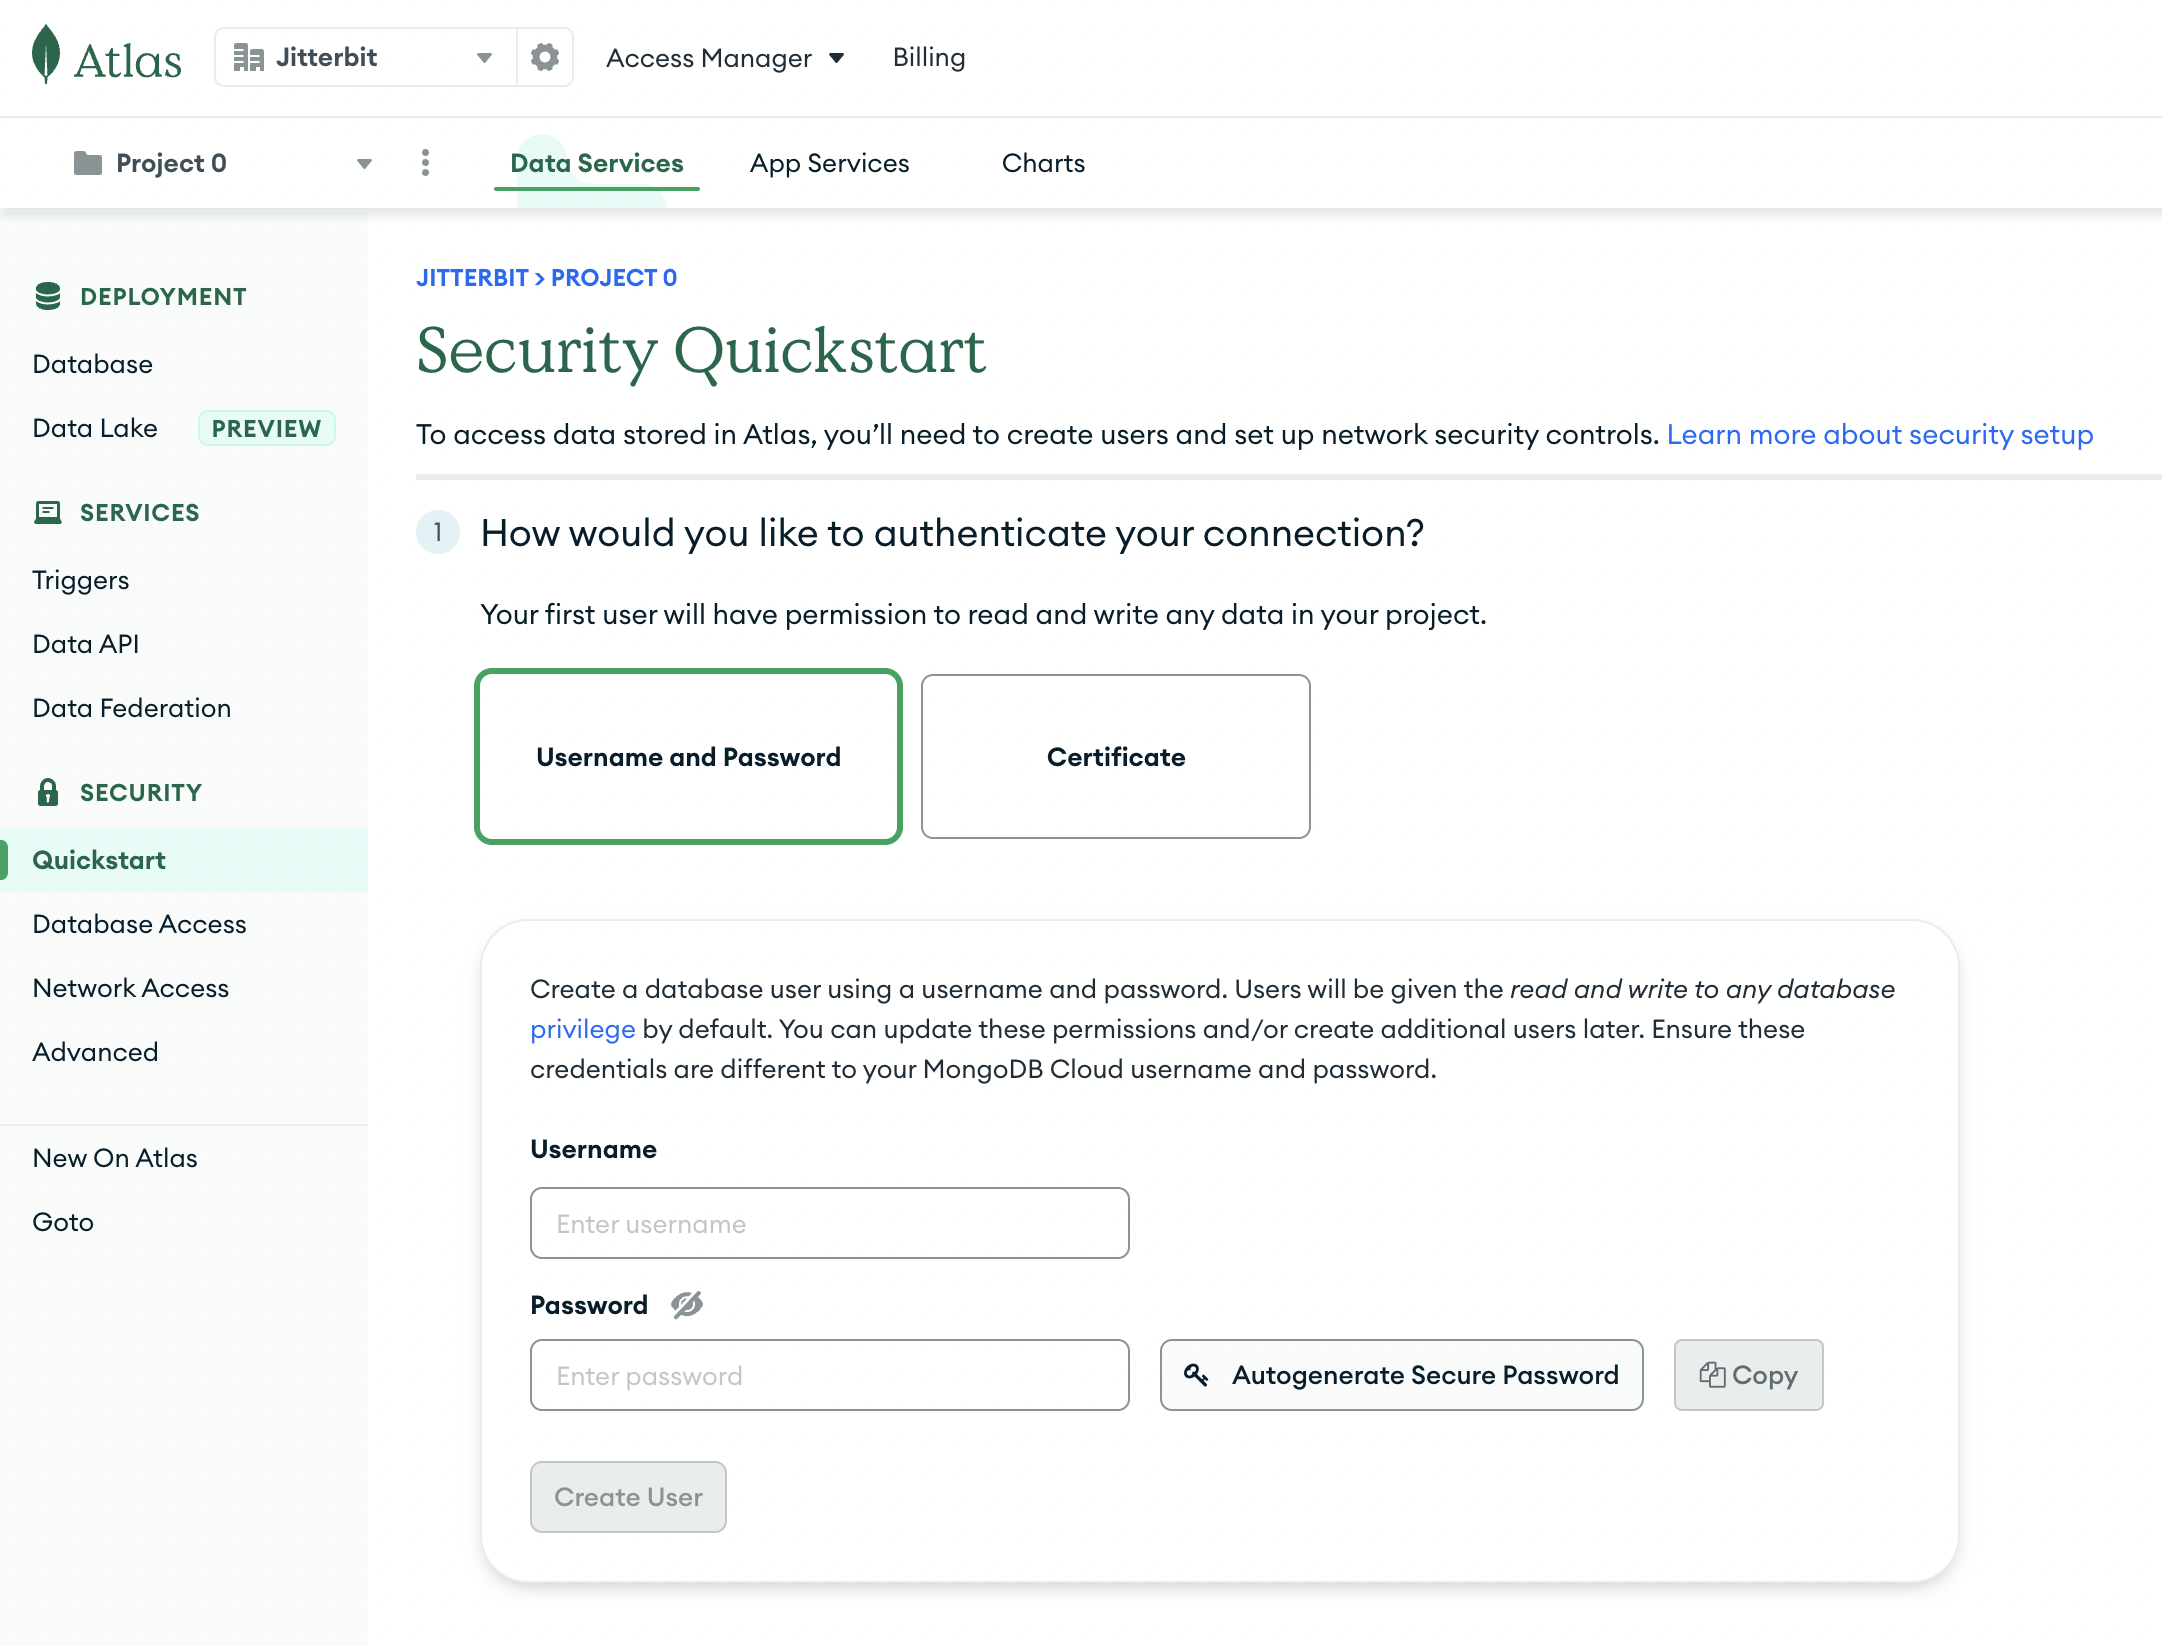Viewport: 2162px width, 1646px height.
Task: Click the key icon inside Autogenerate button
Action: coord(1196,1375)
